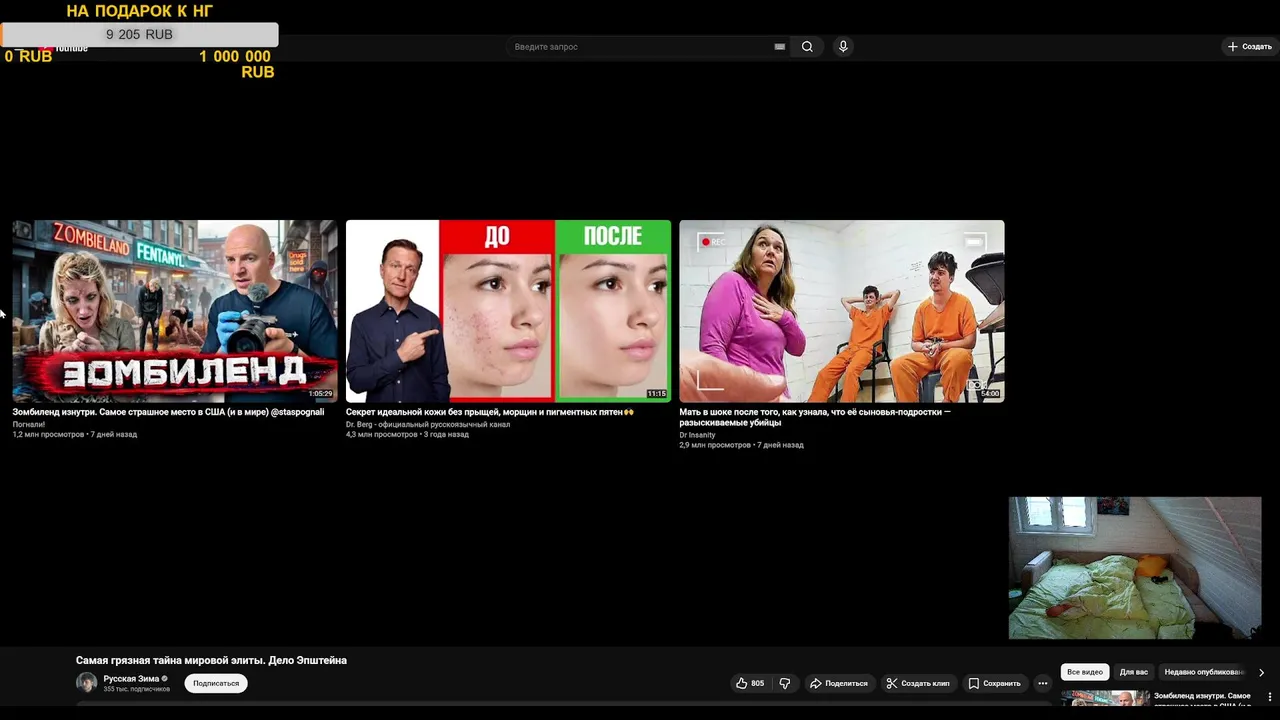Click the Сохранить button
This screenshot has height=720, width=1280.
995,683
